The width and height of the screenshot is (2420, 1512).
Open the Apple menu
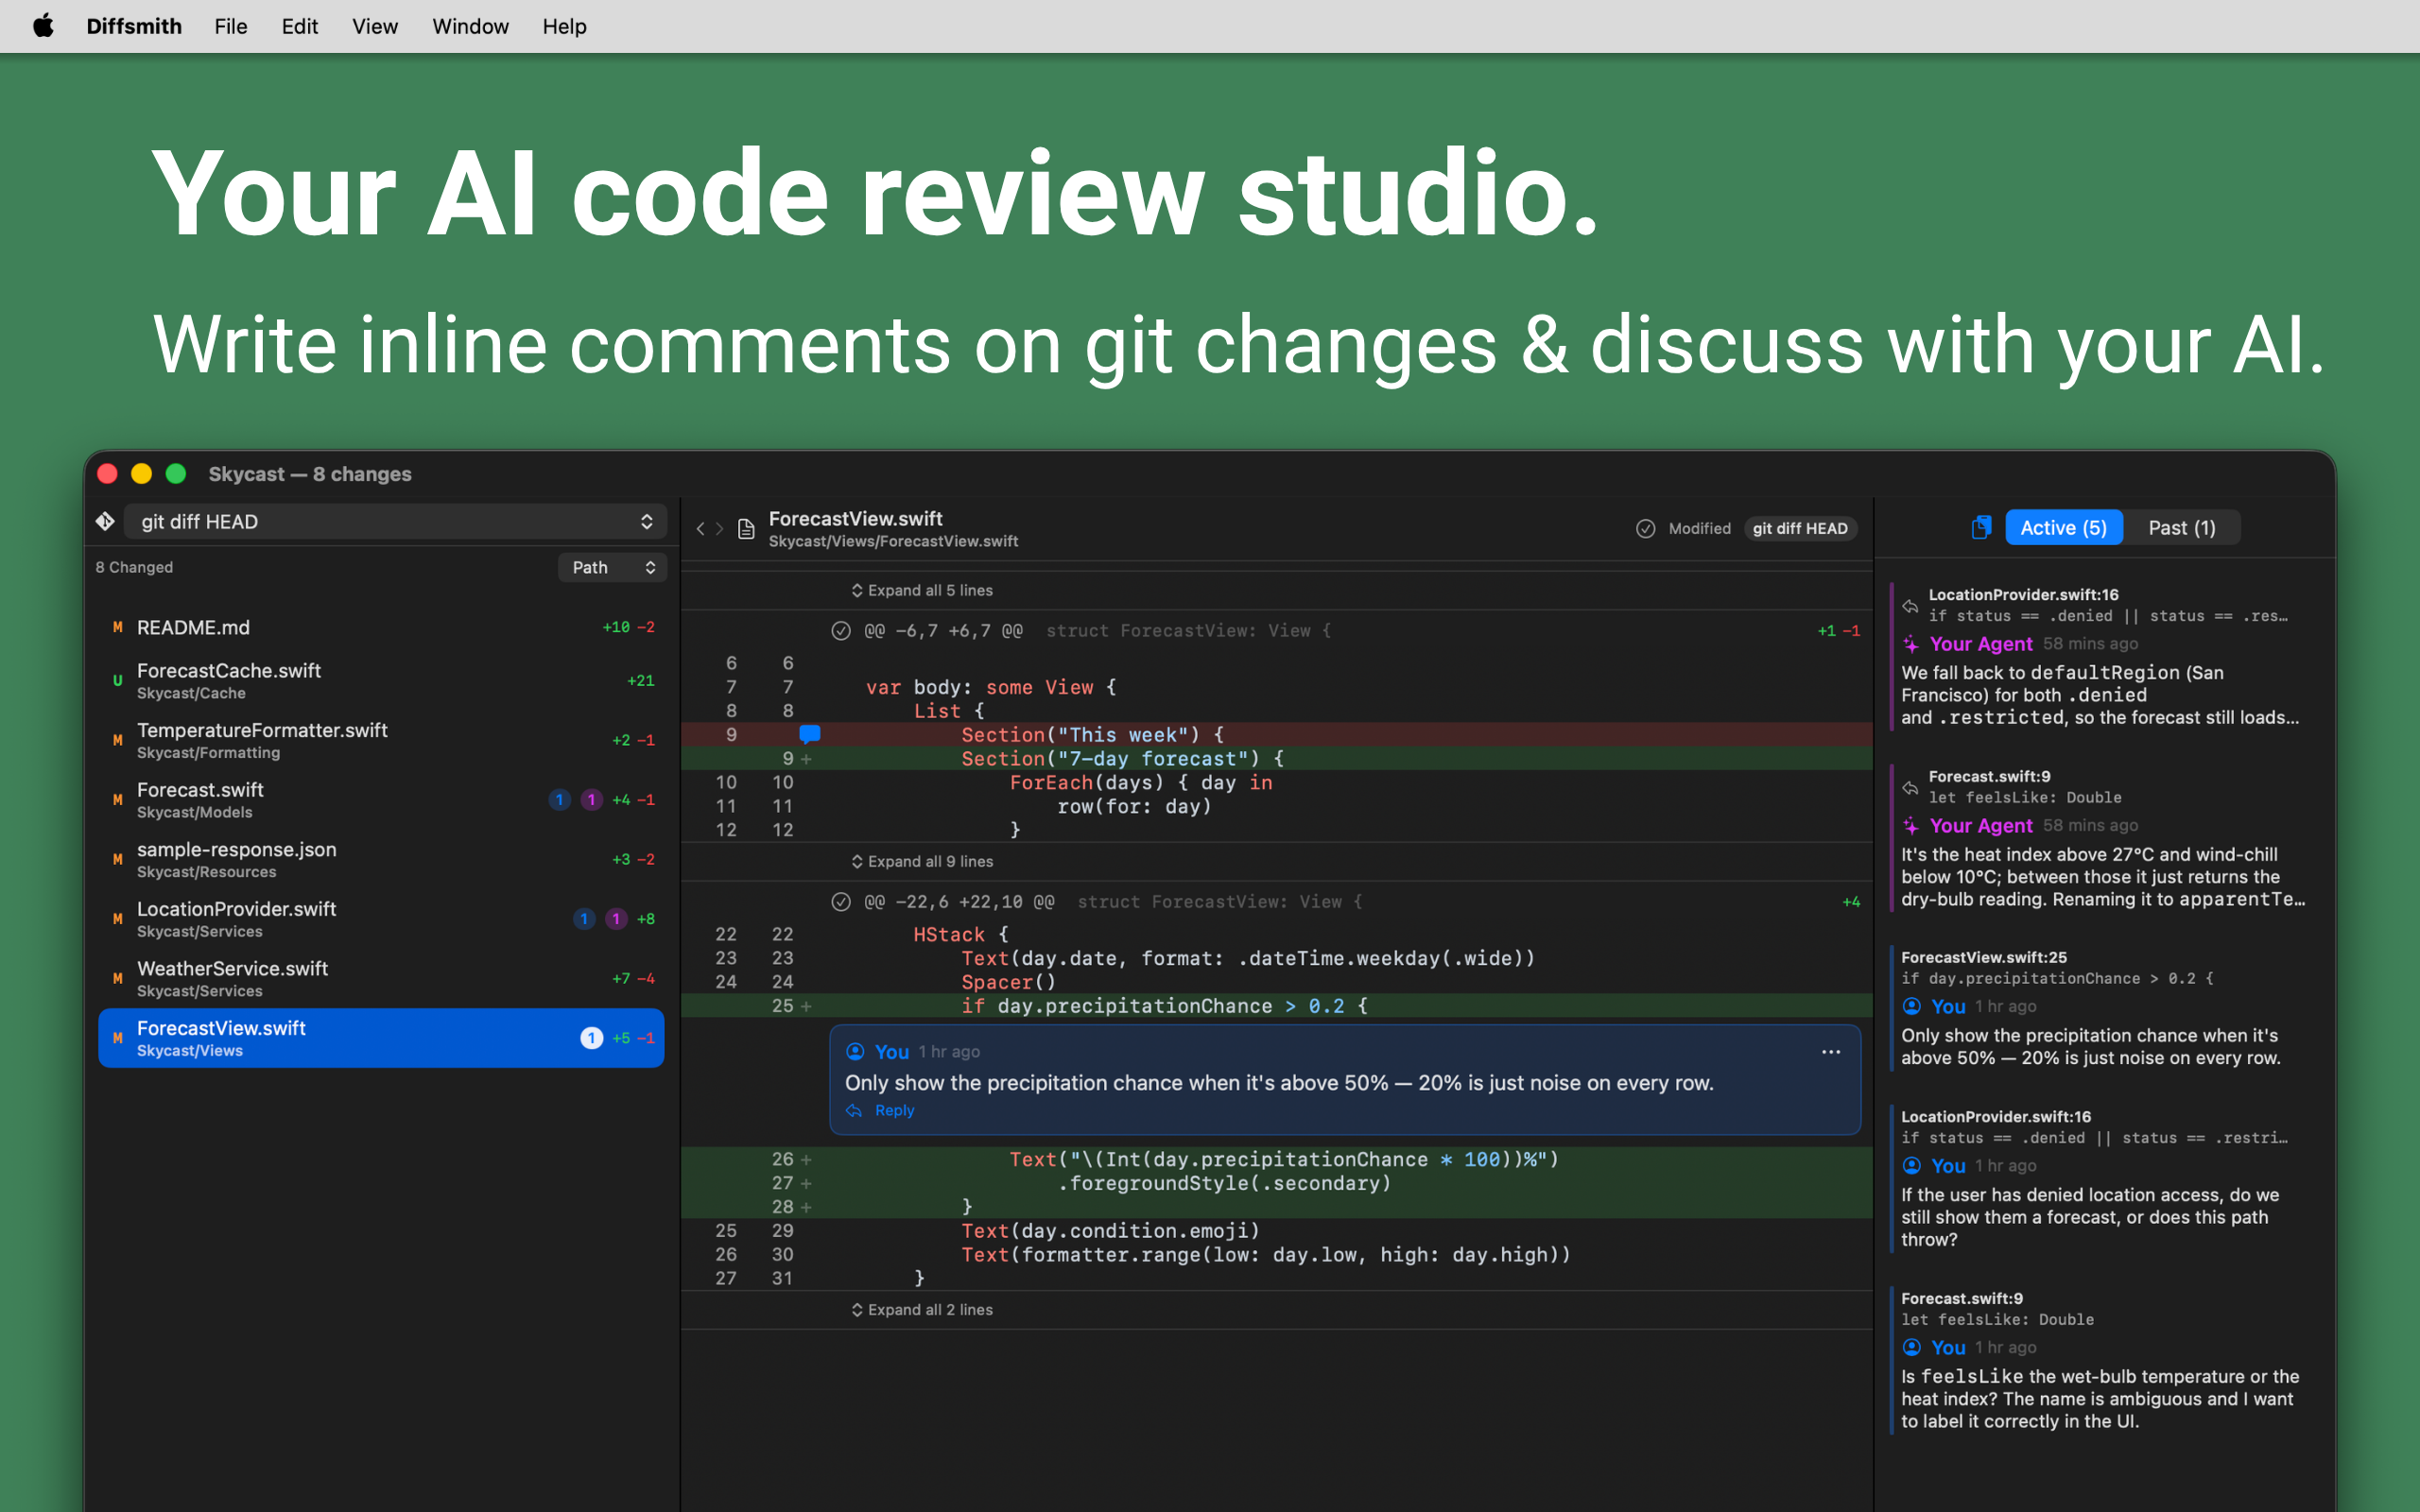43,26
